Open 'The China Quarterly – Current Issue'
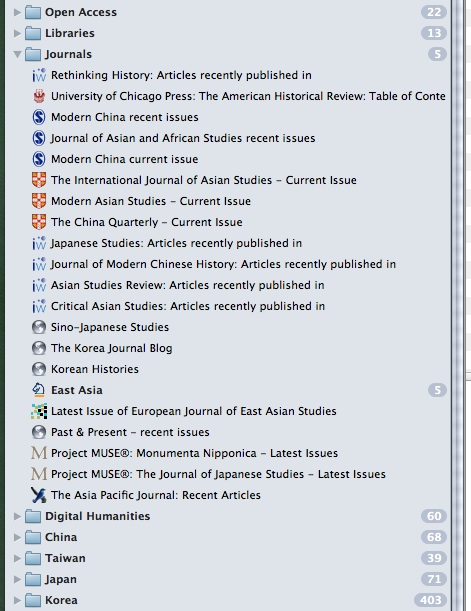 pyautogui.click(x=146, y=222)
